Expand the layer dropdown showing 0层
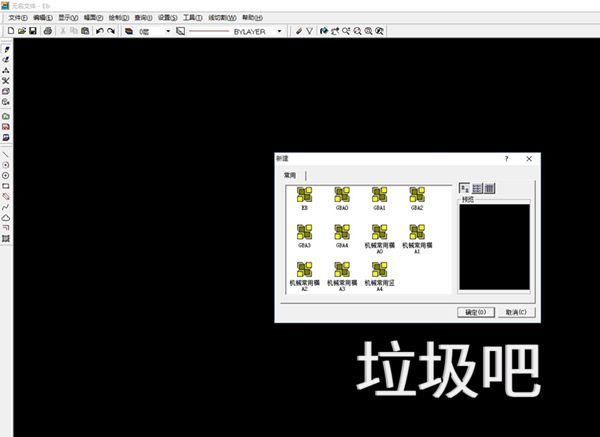Screen dimensions: 600x437 (168, 32)
